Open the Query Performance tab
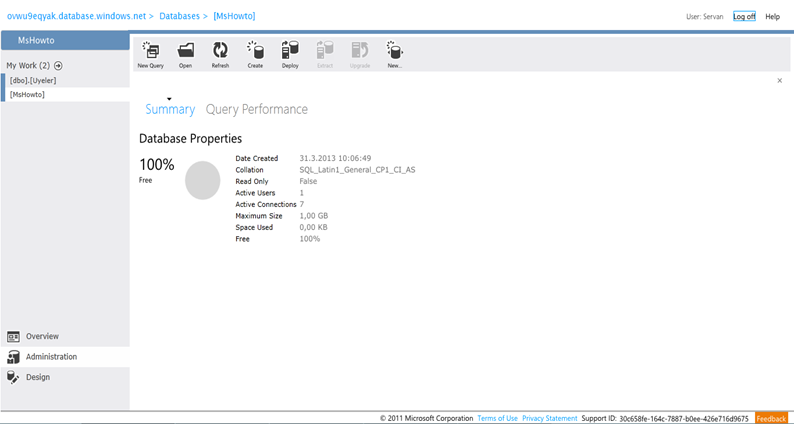Screen dimensions: 794x424 pyautogui.click(x=256, y=109)
